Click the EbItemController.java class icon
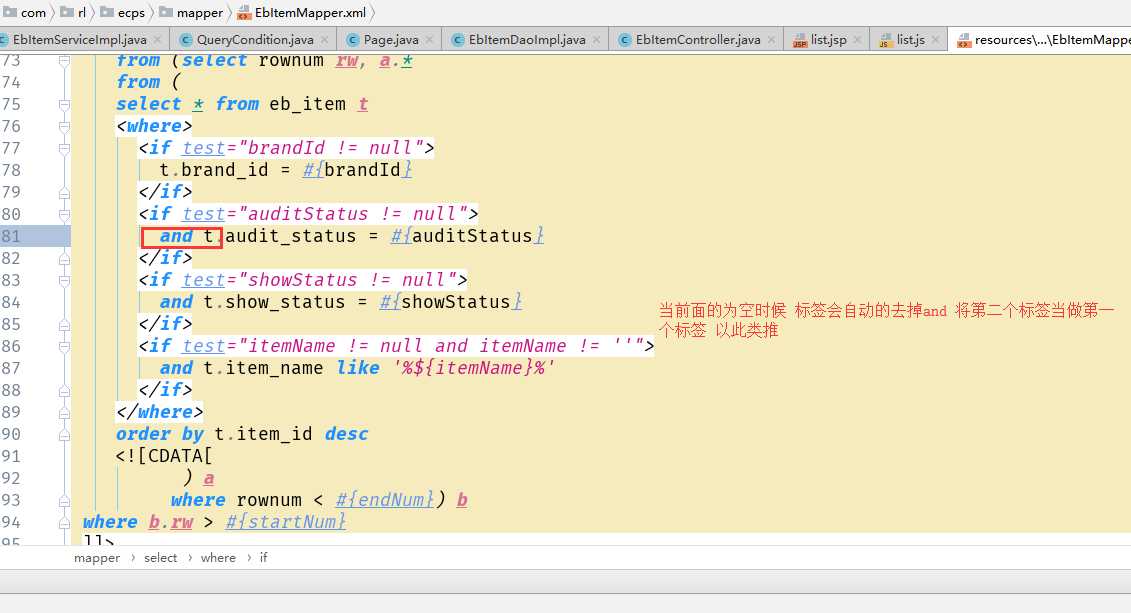The image size is (1131, 613). pos(625,40)
